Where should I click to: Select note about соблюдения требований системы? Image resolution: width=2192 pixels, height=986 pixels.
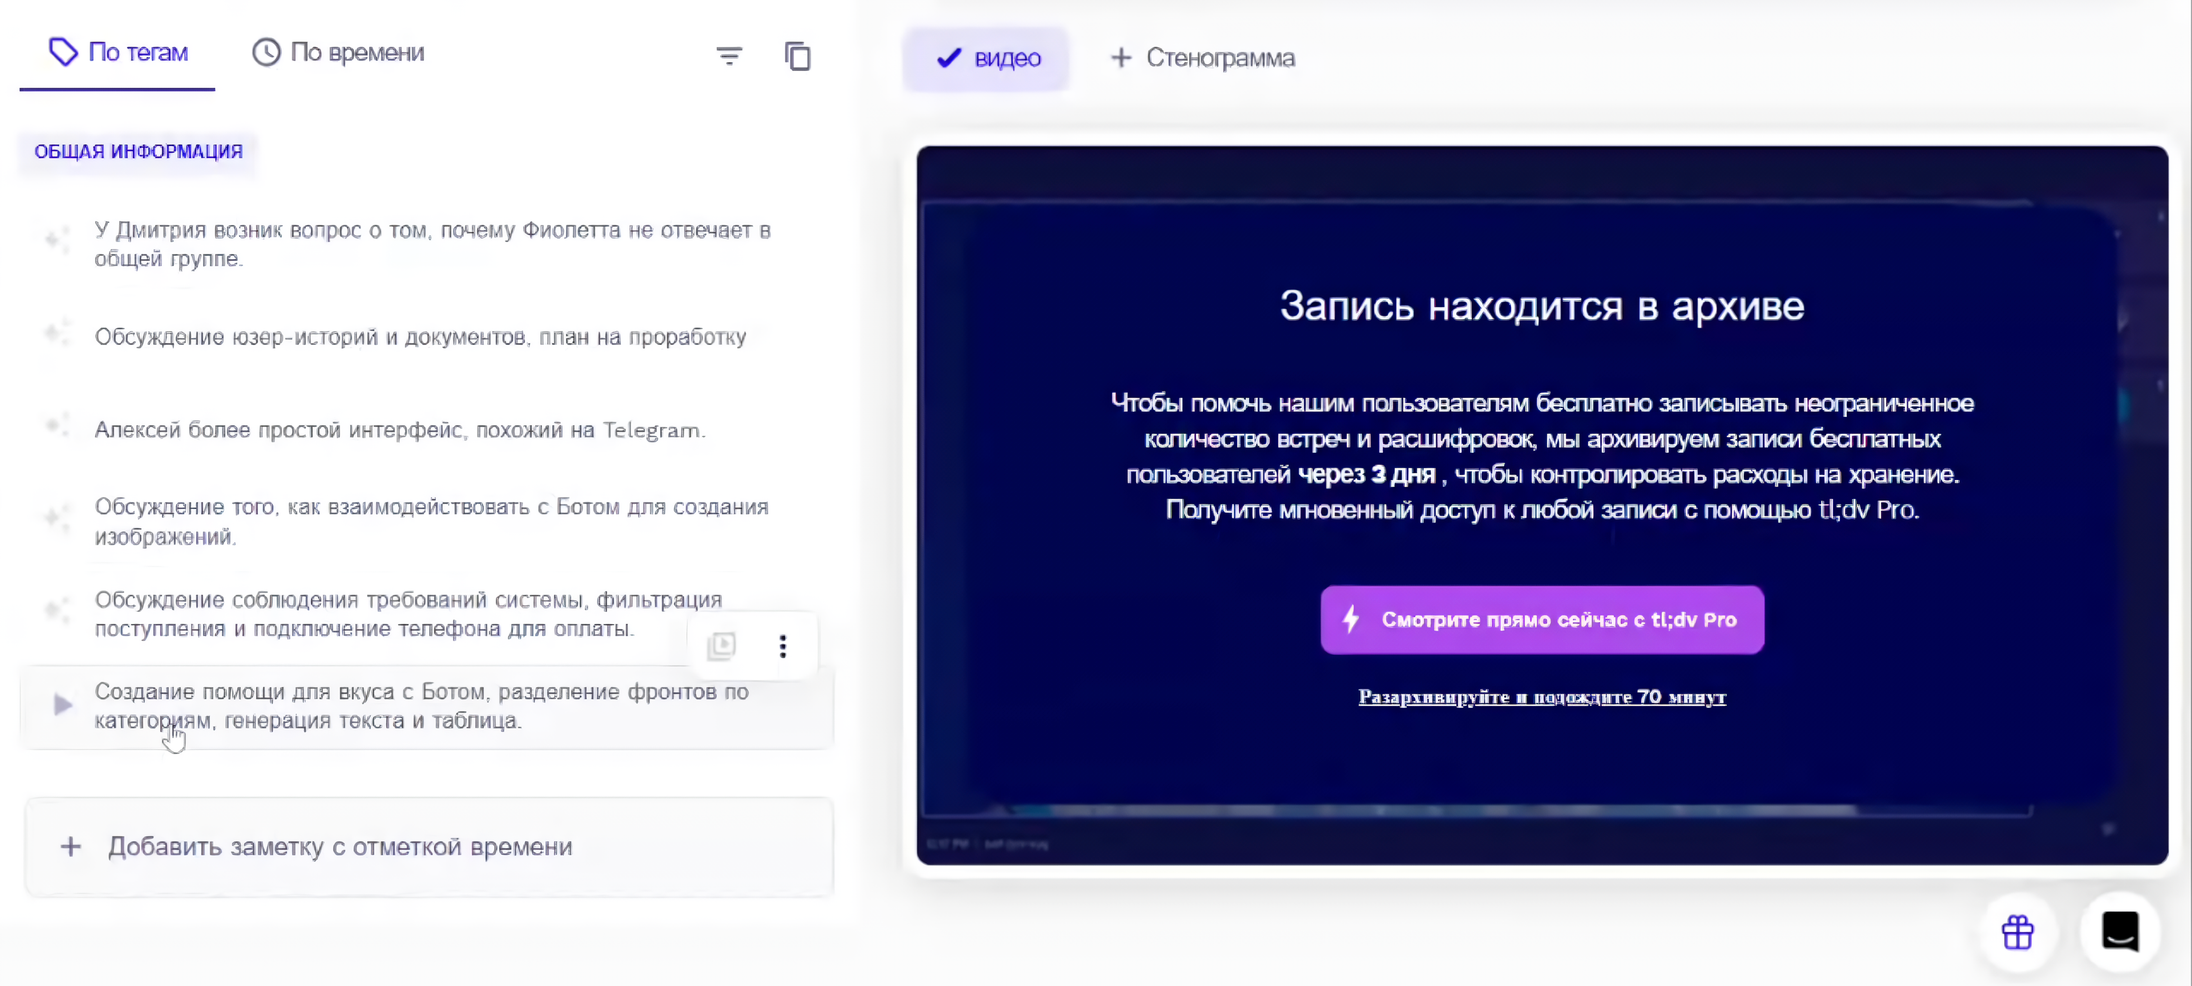(x=408, y=614)
